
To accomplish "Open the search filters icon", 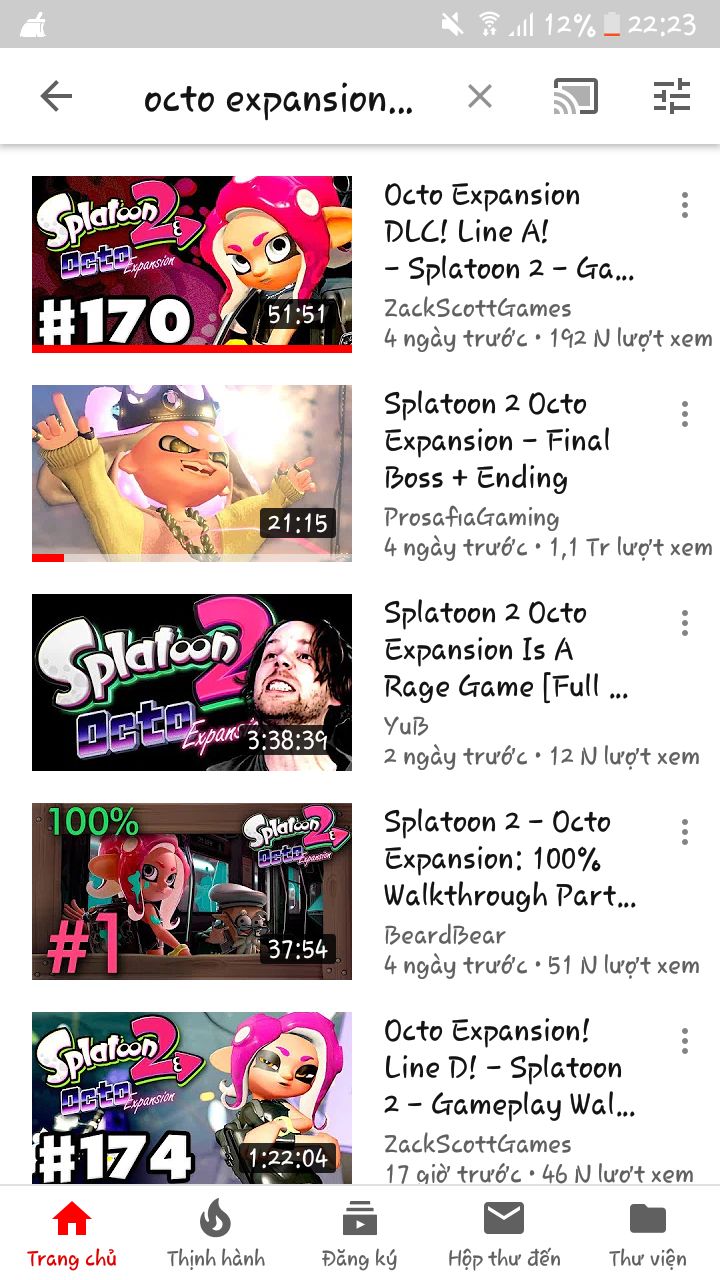I will pos(672,97).
